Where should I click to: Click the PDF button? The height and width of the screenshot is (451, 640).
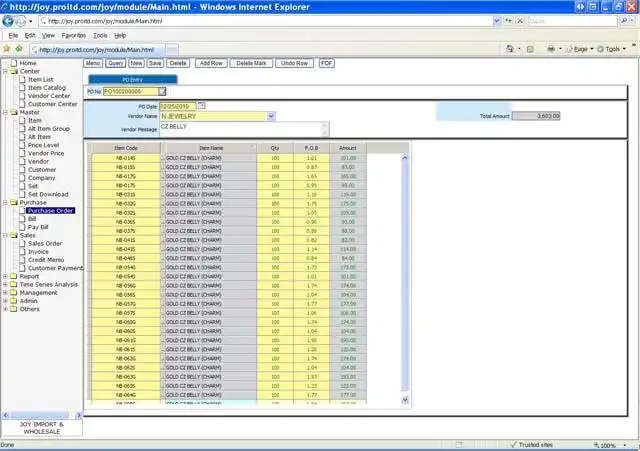327,63
